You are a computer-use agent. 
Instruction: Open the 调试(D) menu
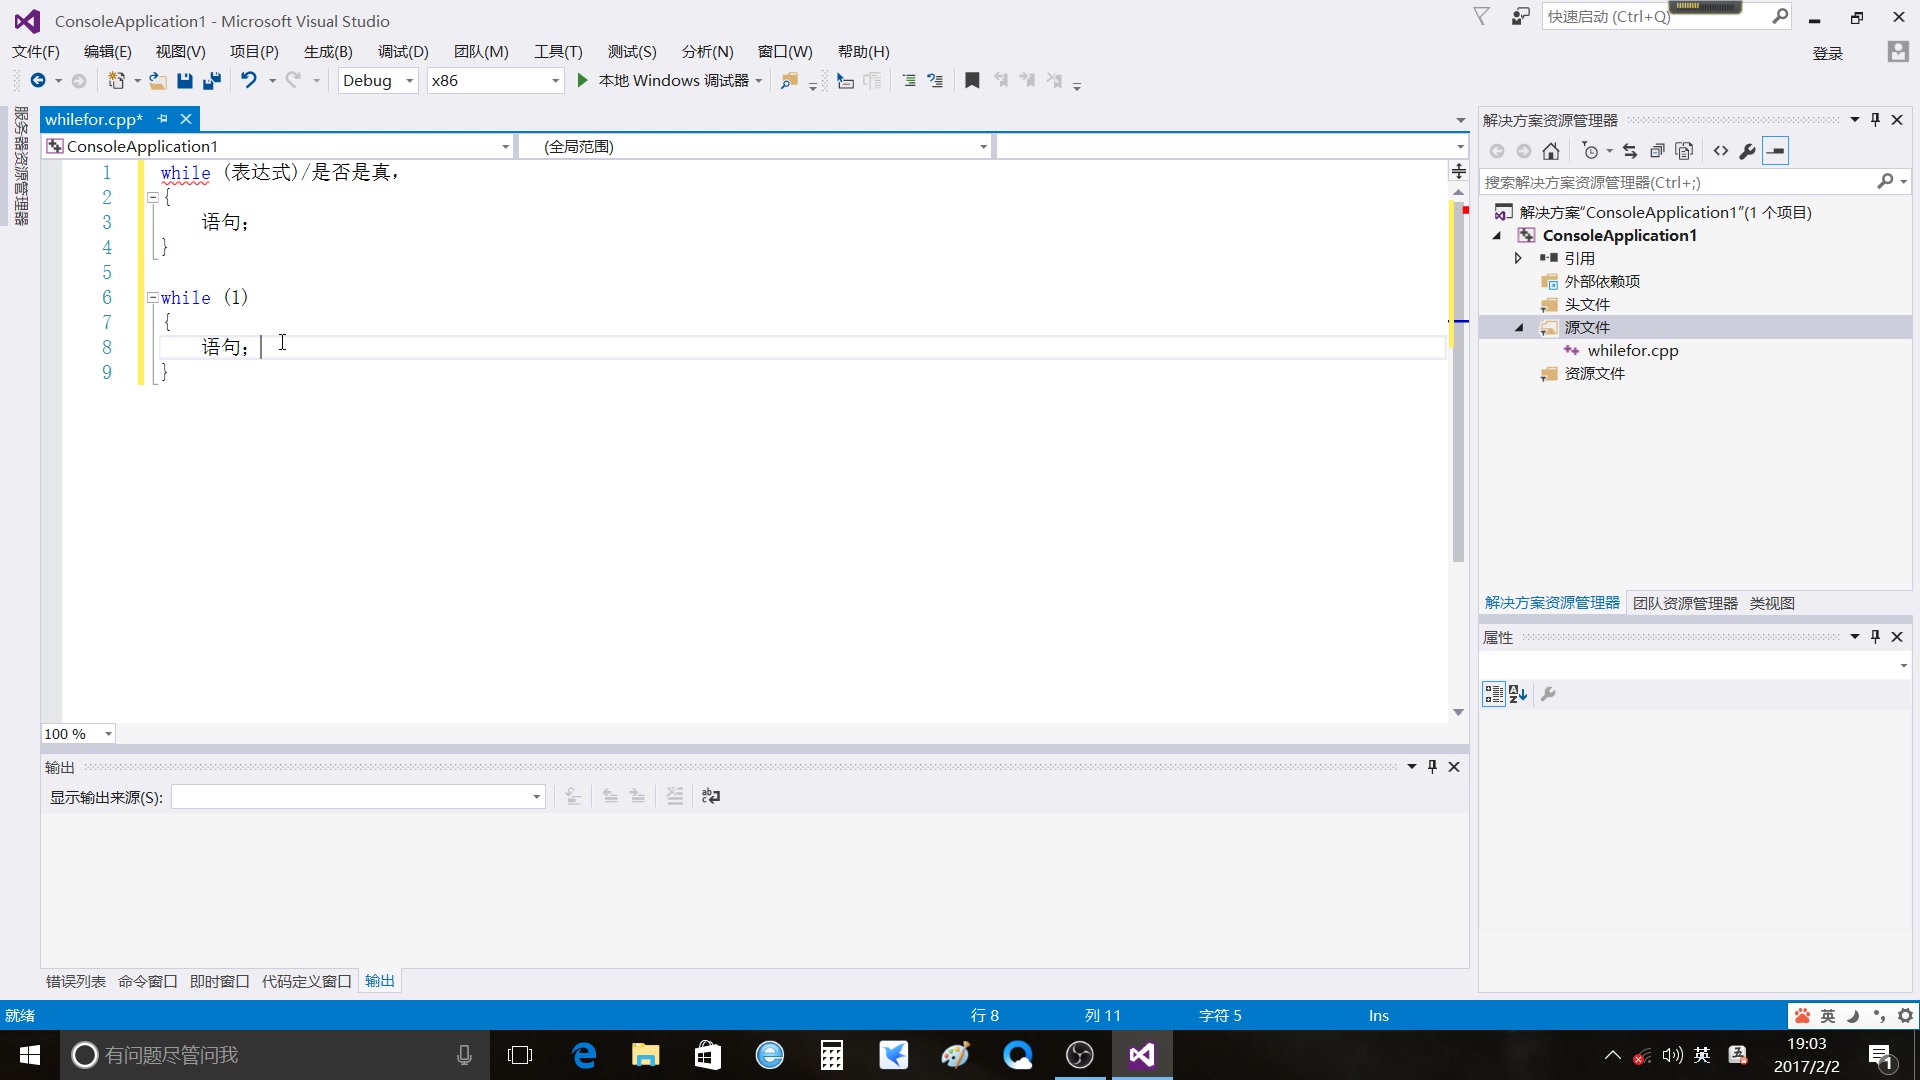pos(403,52)
